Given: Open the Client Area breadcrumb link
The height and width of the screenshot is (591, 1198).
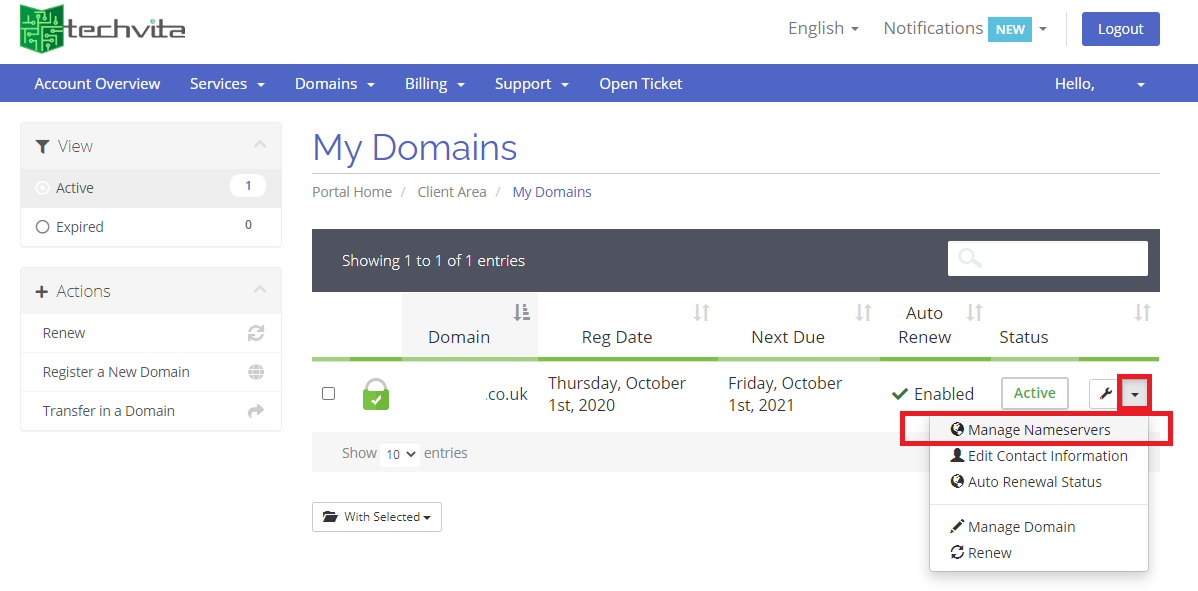Looking at the screenshot, I should [452, 191].
